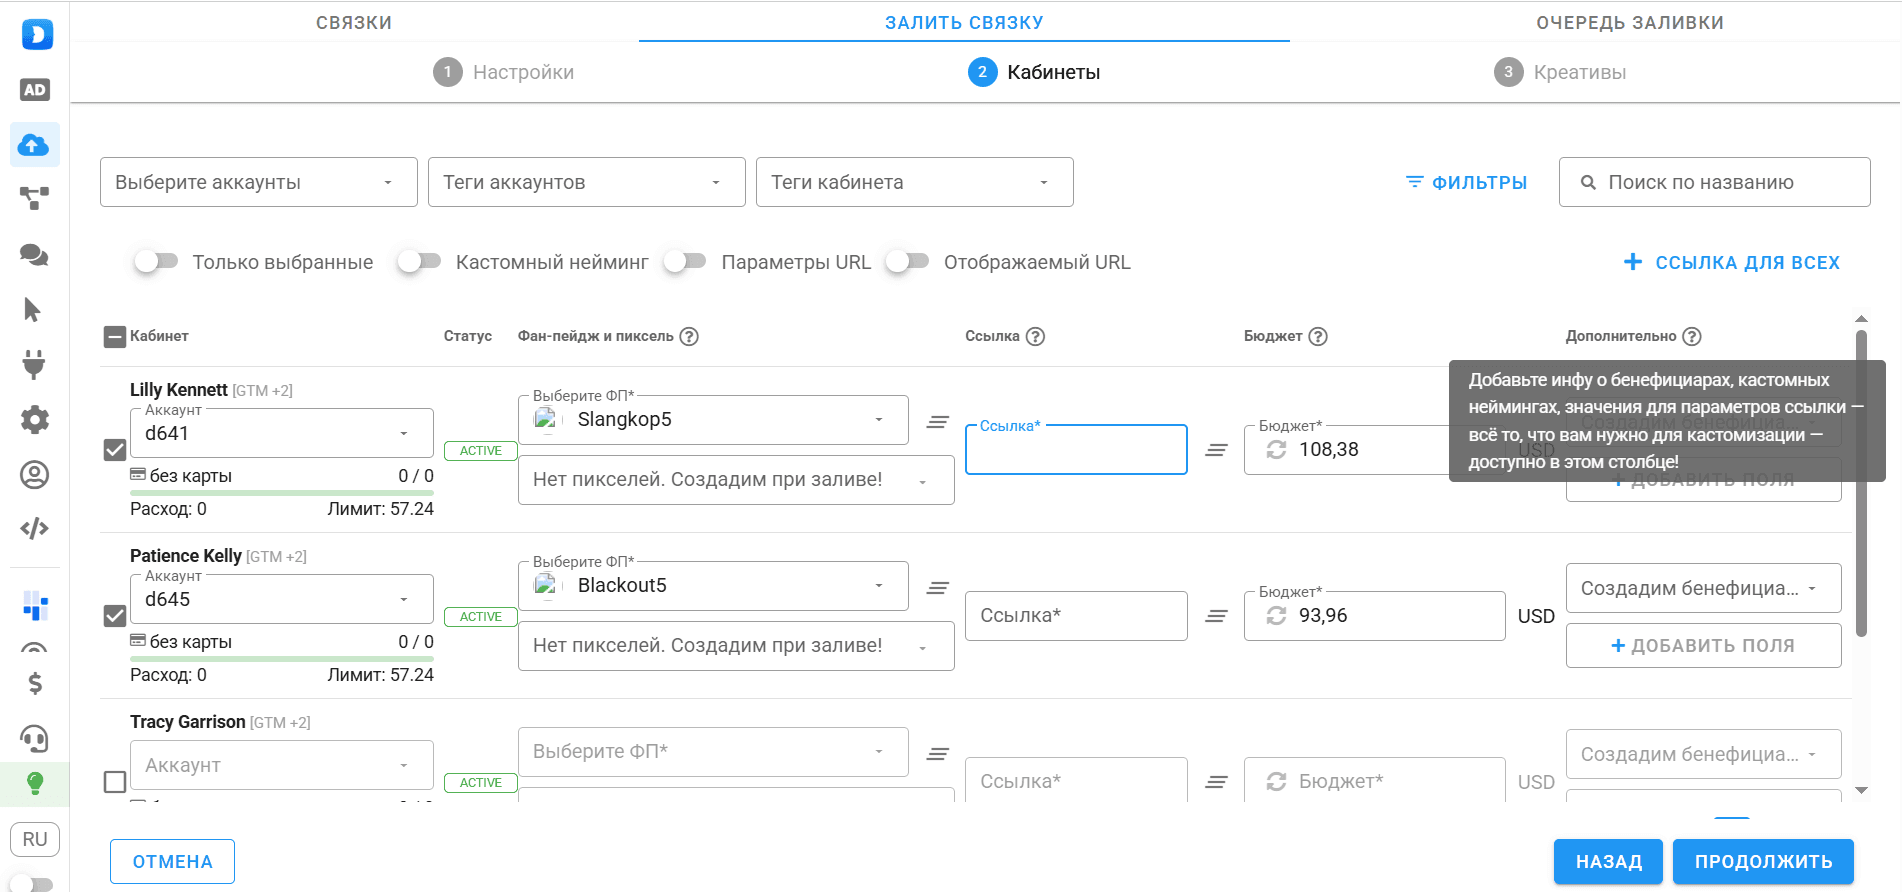This screenshot has height=892, width=1902.
Task: Open the settings gear in sidebar
Action: pyautogui.click(x=34, y=419)
